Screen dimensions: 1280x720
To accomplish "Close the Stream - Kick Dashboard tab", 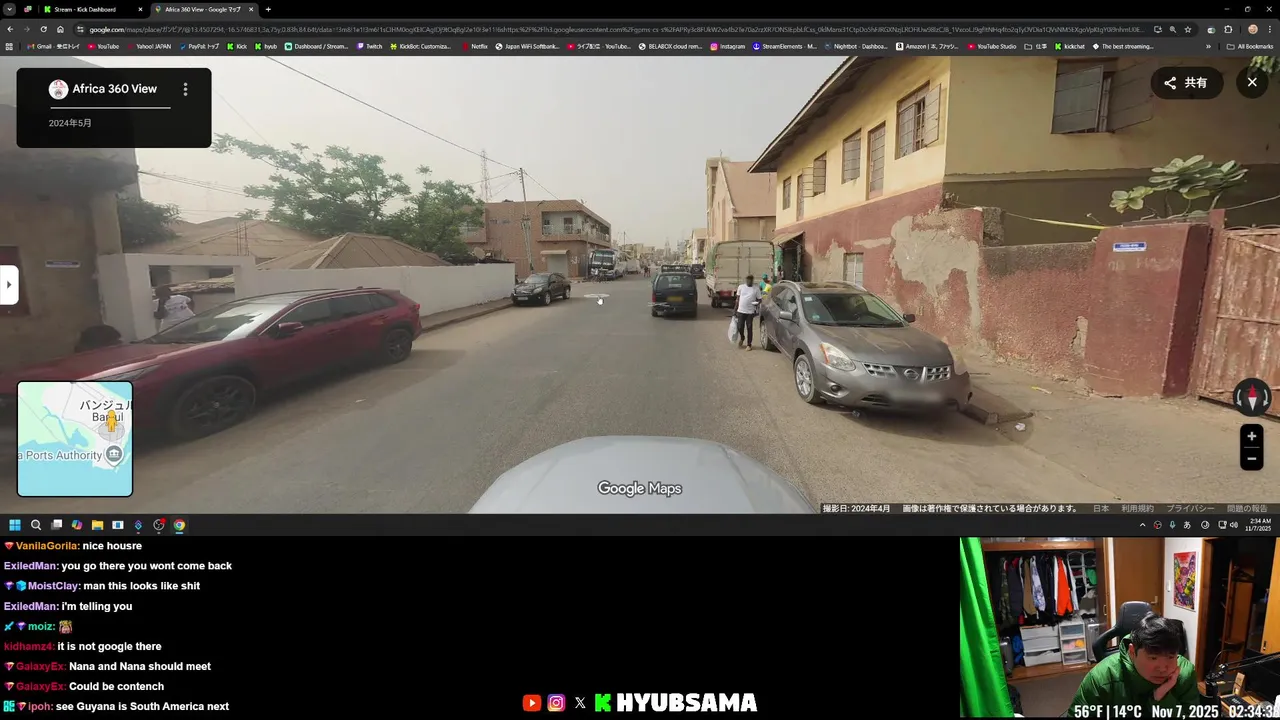I will tap(140, 9).
